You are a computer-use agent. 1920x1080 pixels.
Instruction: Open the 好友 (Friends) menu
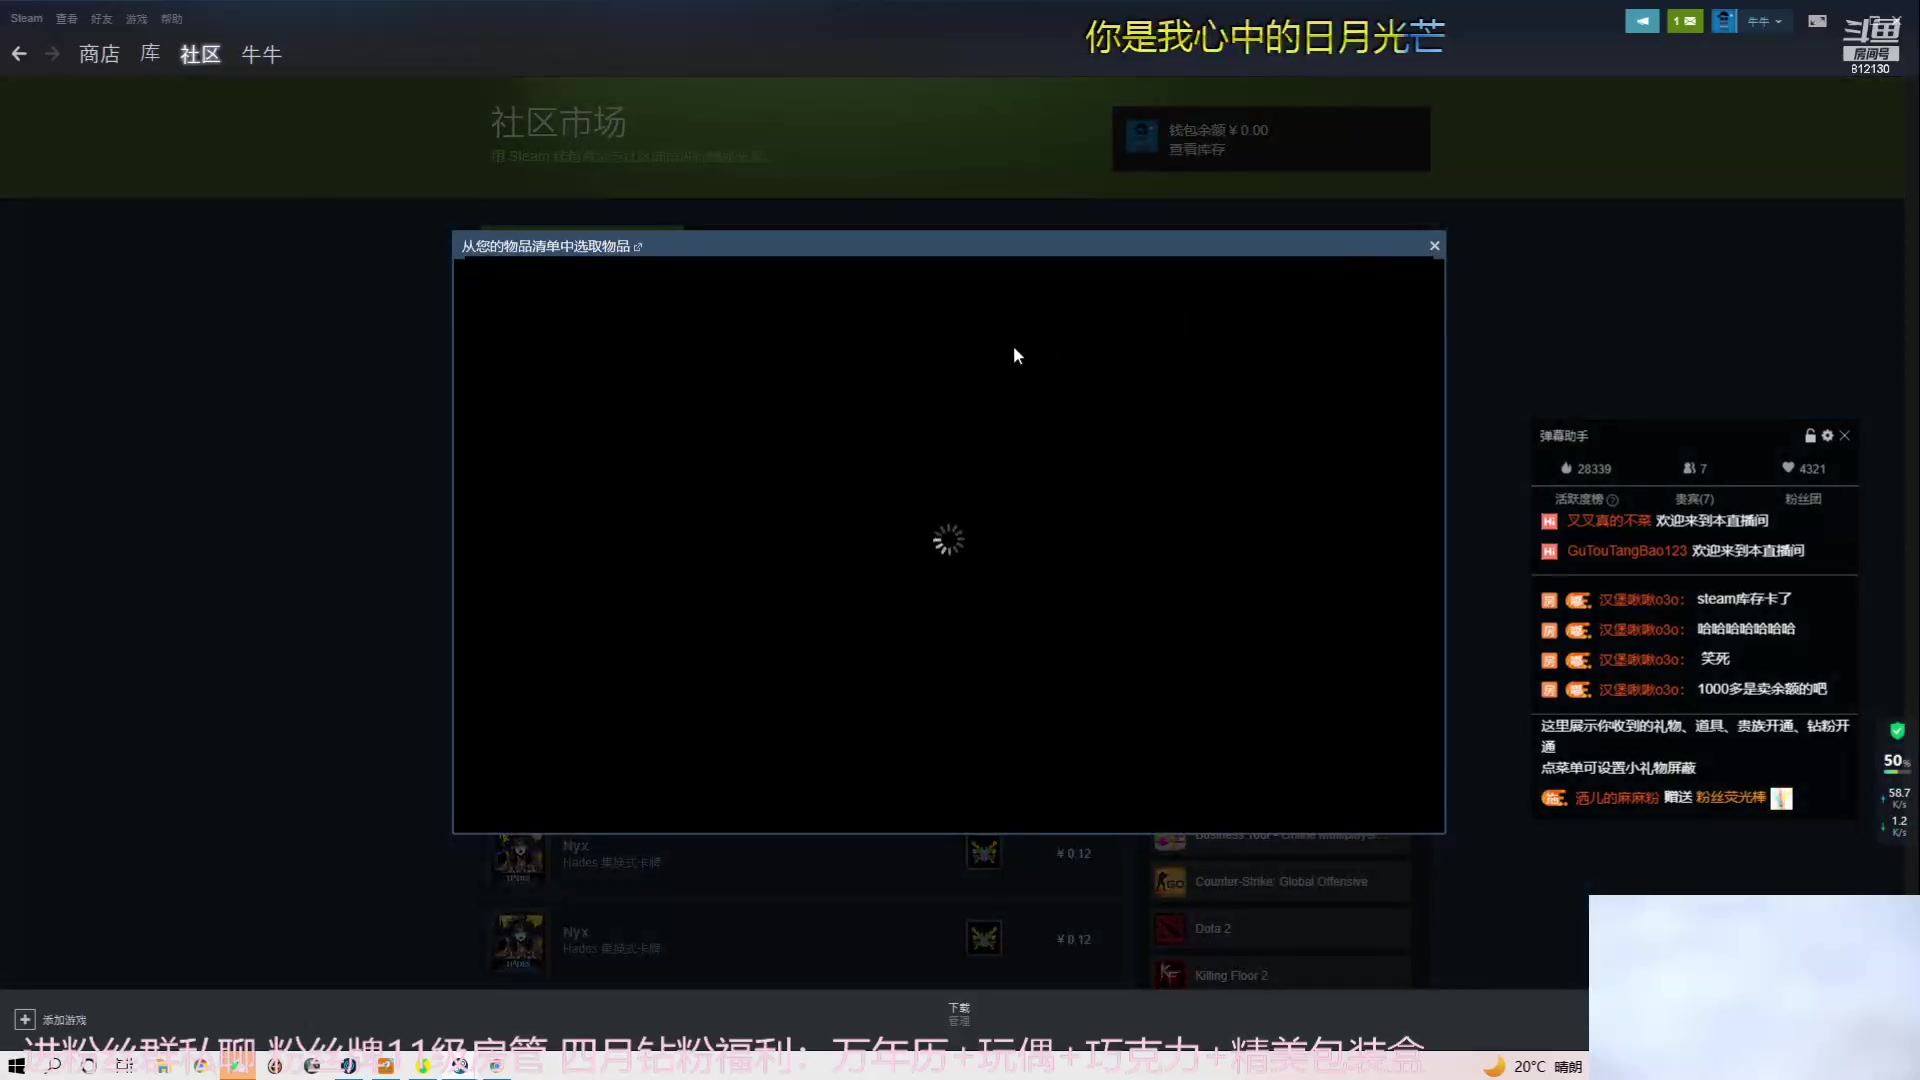tap(101, 19)
